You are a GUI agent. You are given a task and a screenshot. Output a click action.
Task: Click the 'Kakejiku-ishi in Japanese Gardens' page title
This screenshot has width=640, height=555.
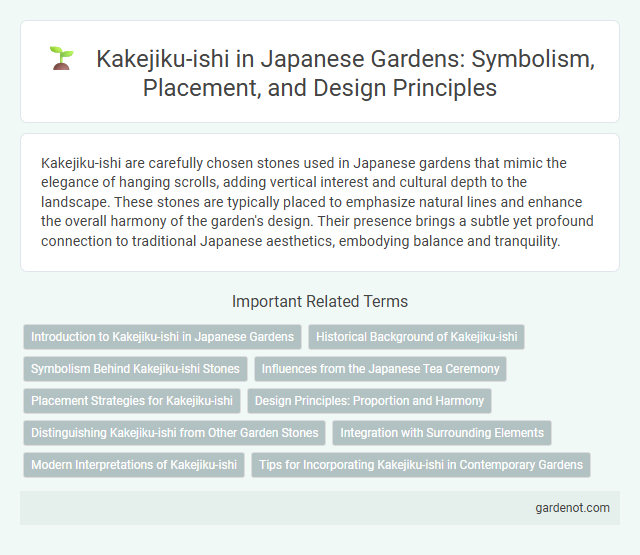345,73
